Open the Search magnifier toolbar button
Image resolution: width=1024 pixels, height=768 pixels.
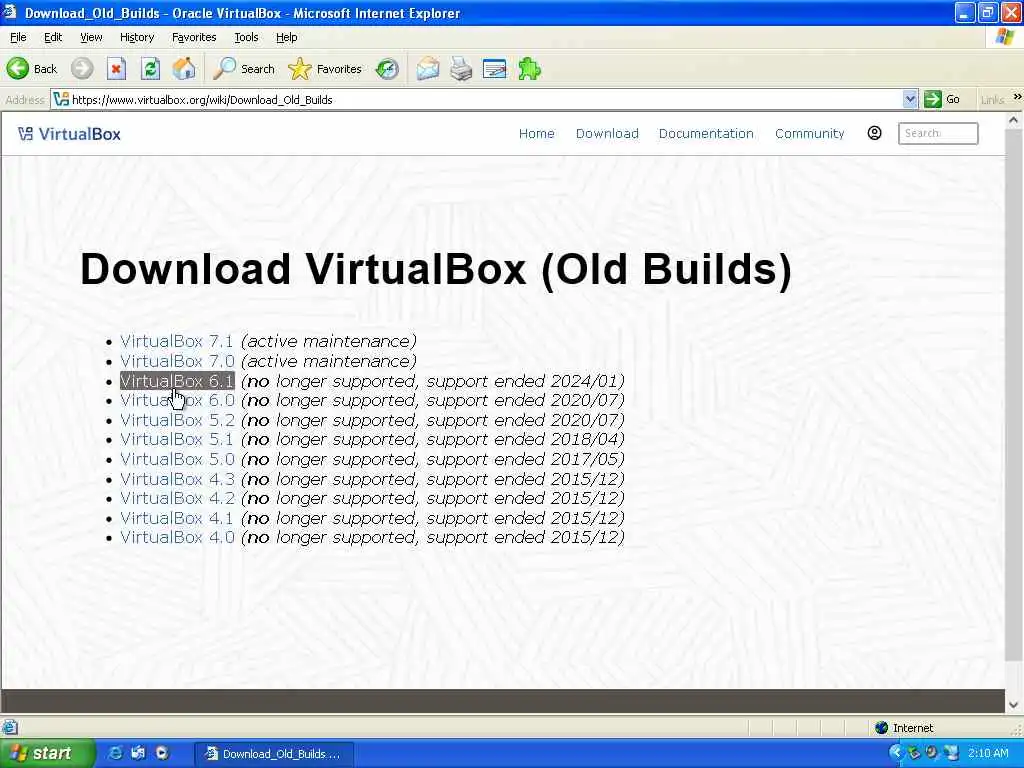(x=244, y=69)
